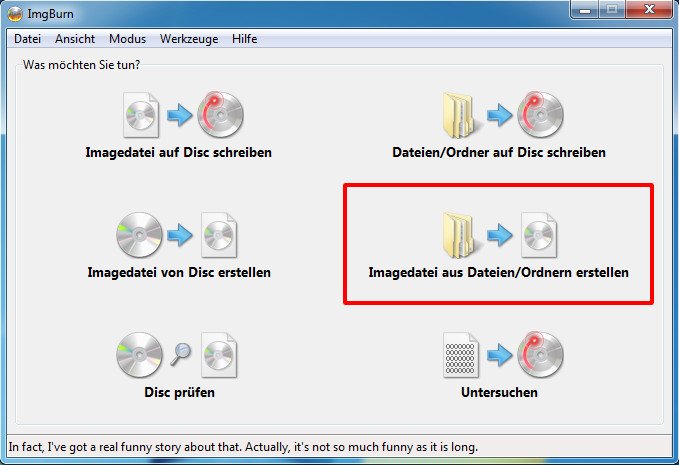This screenshot has width=679, height=465.
Task: Choose 'Imagedatei auf Disc schreiben'
Action: (x=178, y=152)
